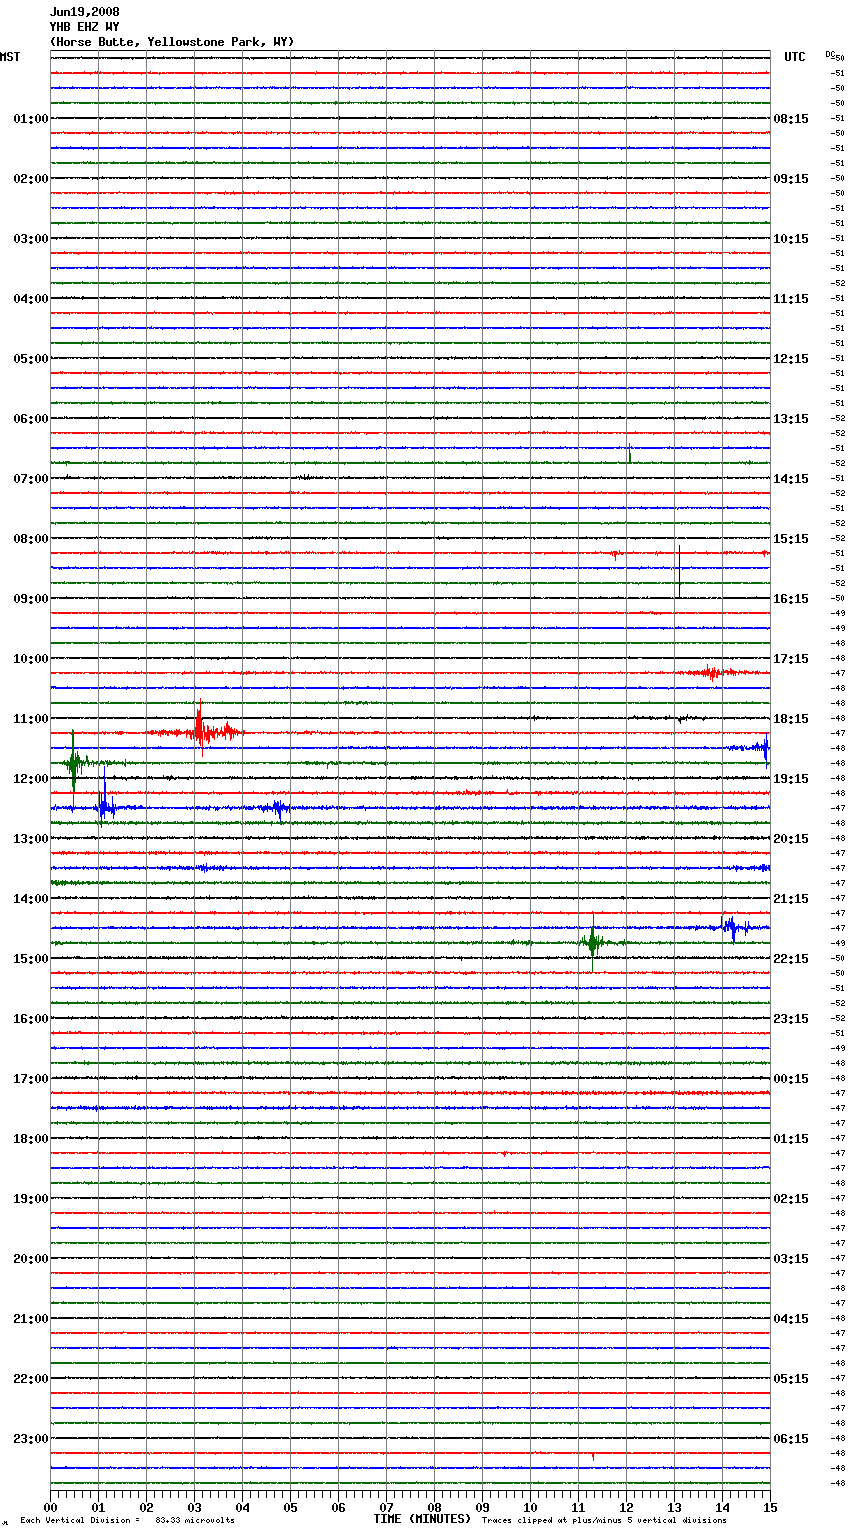Select the 09:15 UTC time label
This screenshot has height=1534, width=850.
(791, 179)
